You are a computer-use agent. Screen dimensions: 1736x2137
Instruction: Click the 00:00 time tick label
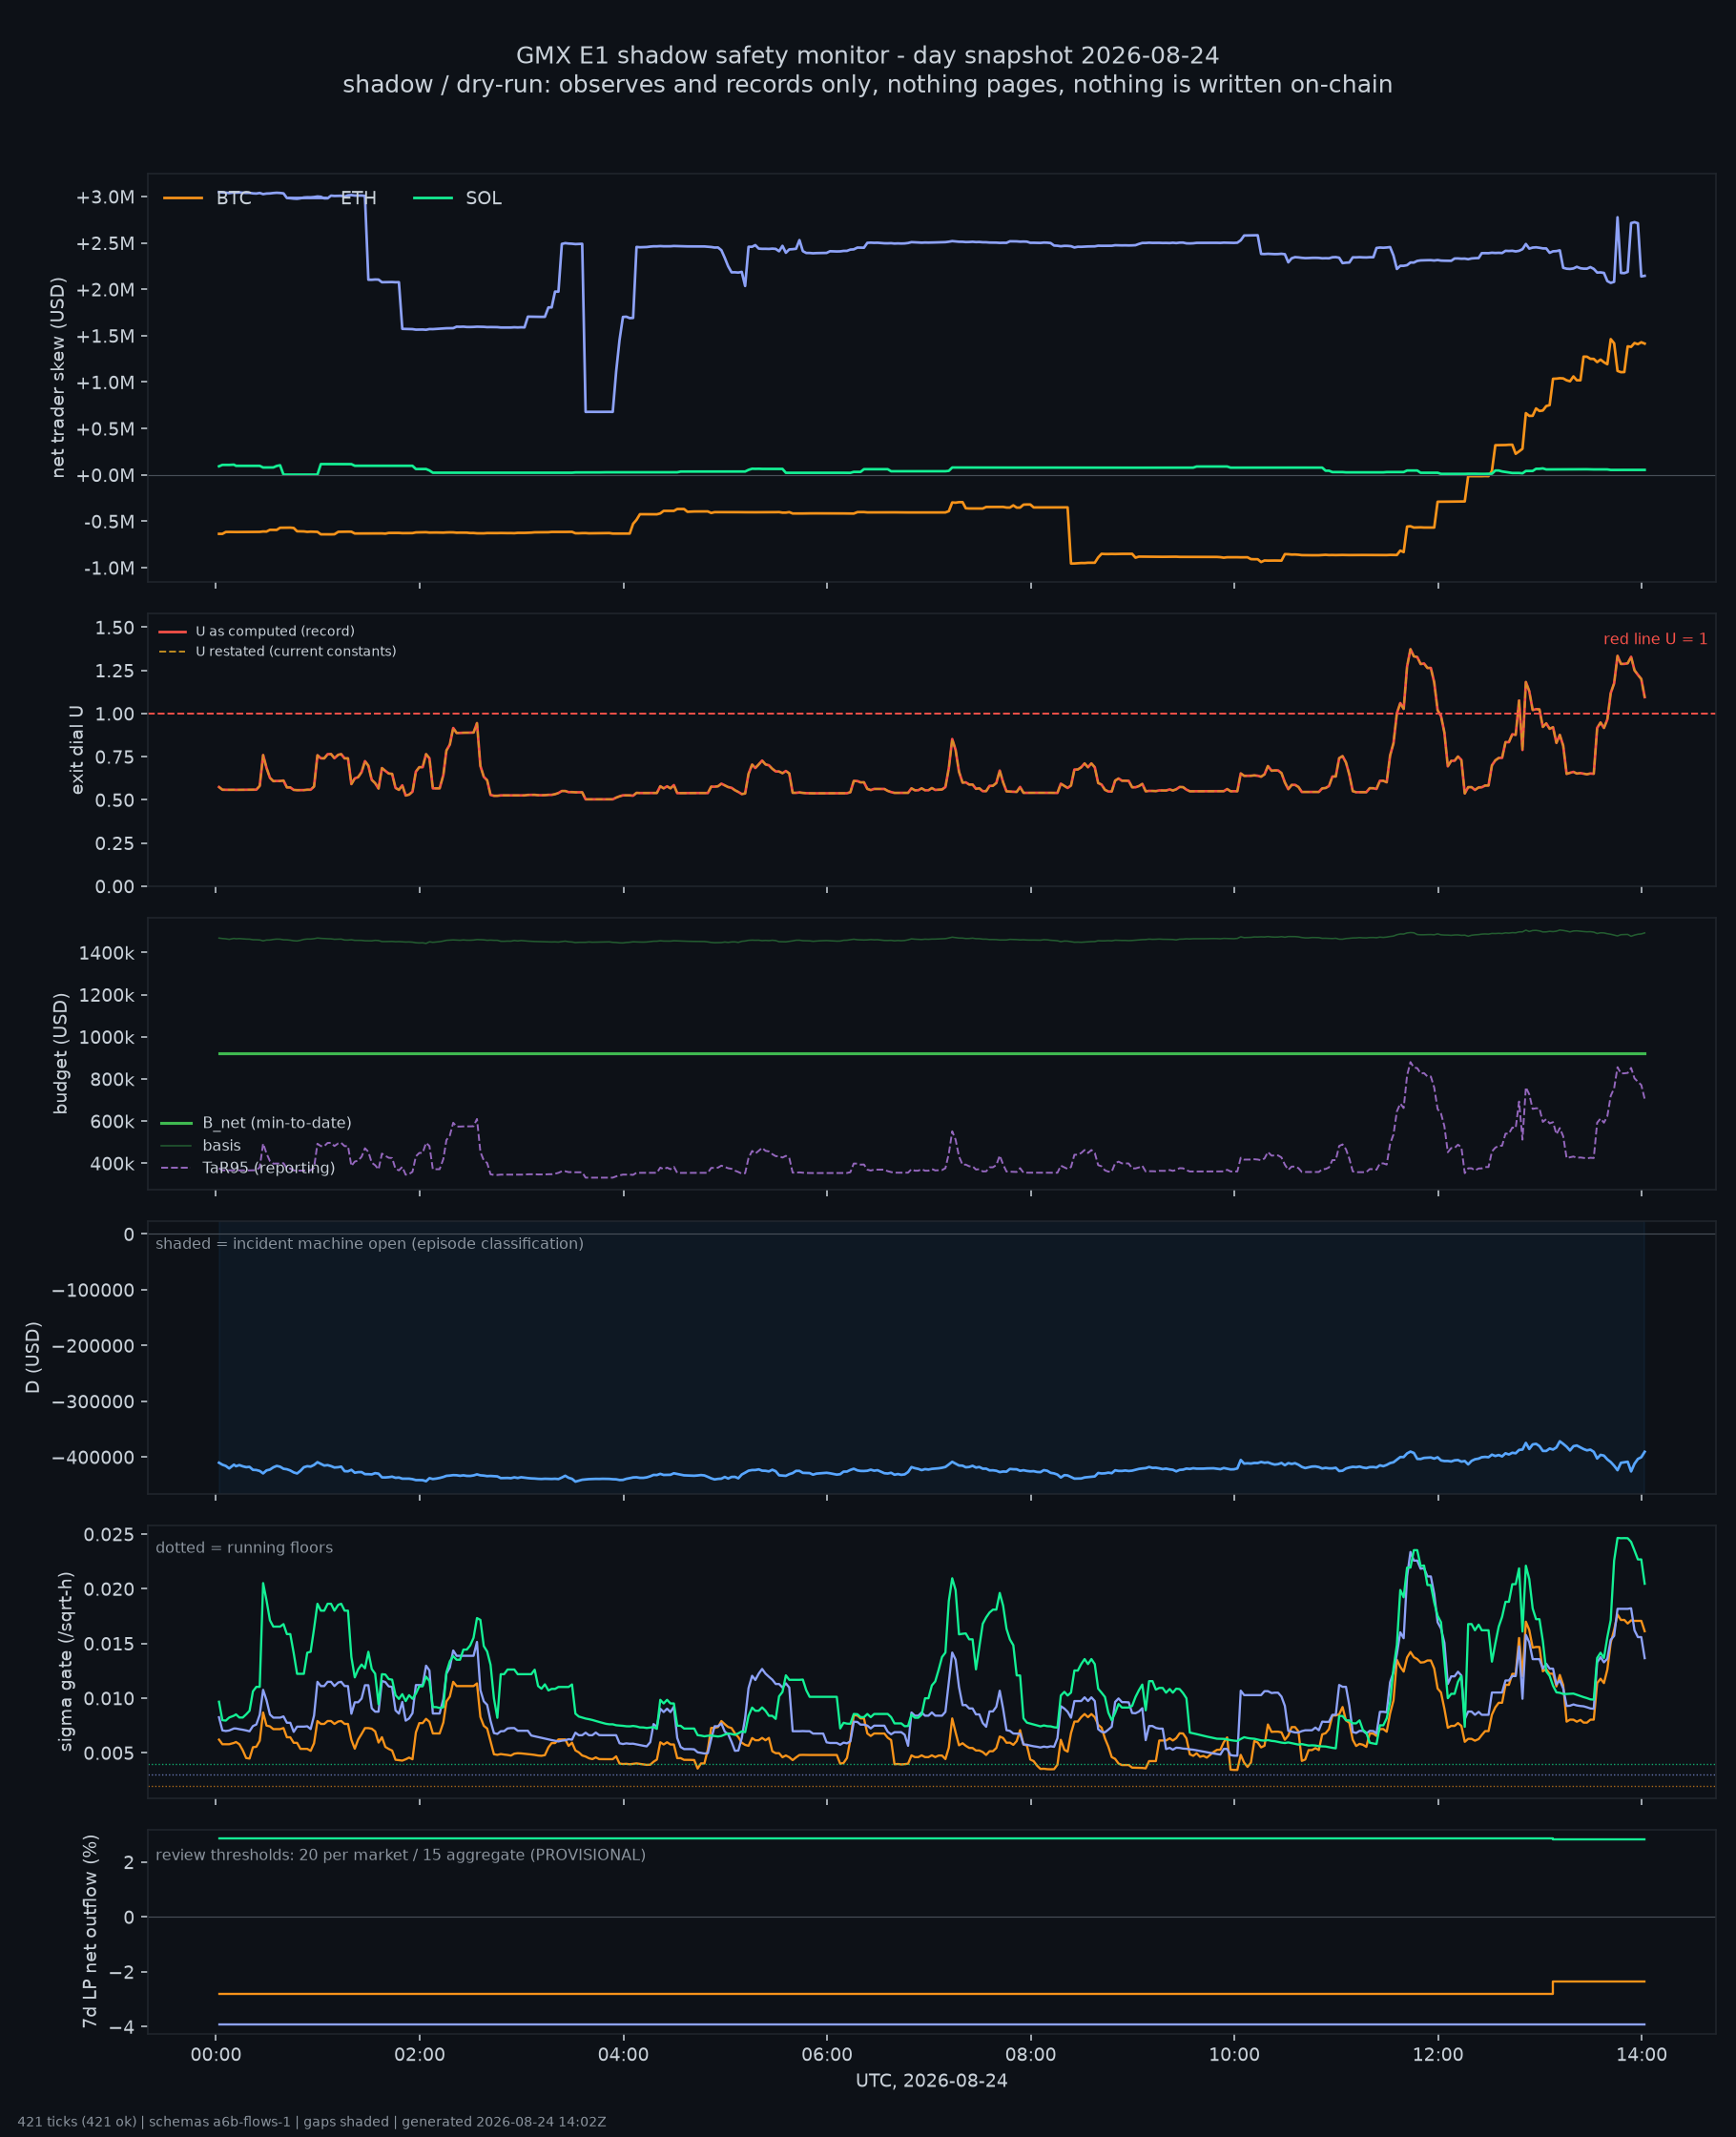pyautogui.click(x=216, y=2054)
